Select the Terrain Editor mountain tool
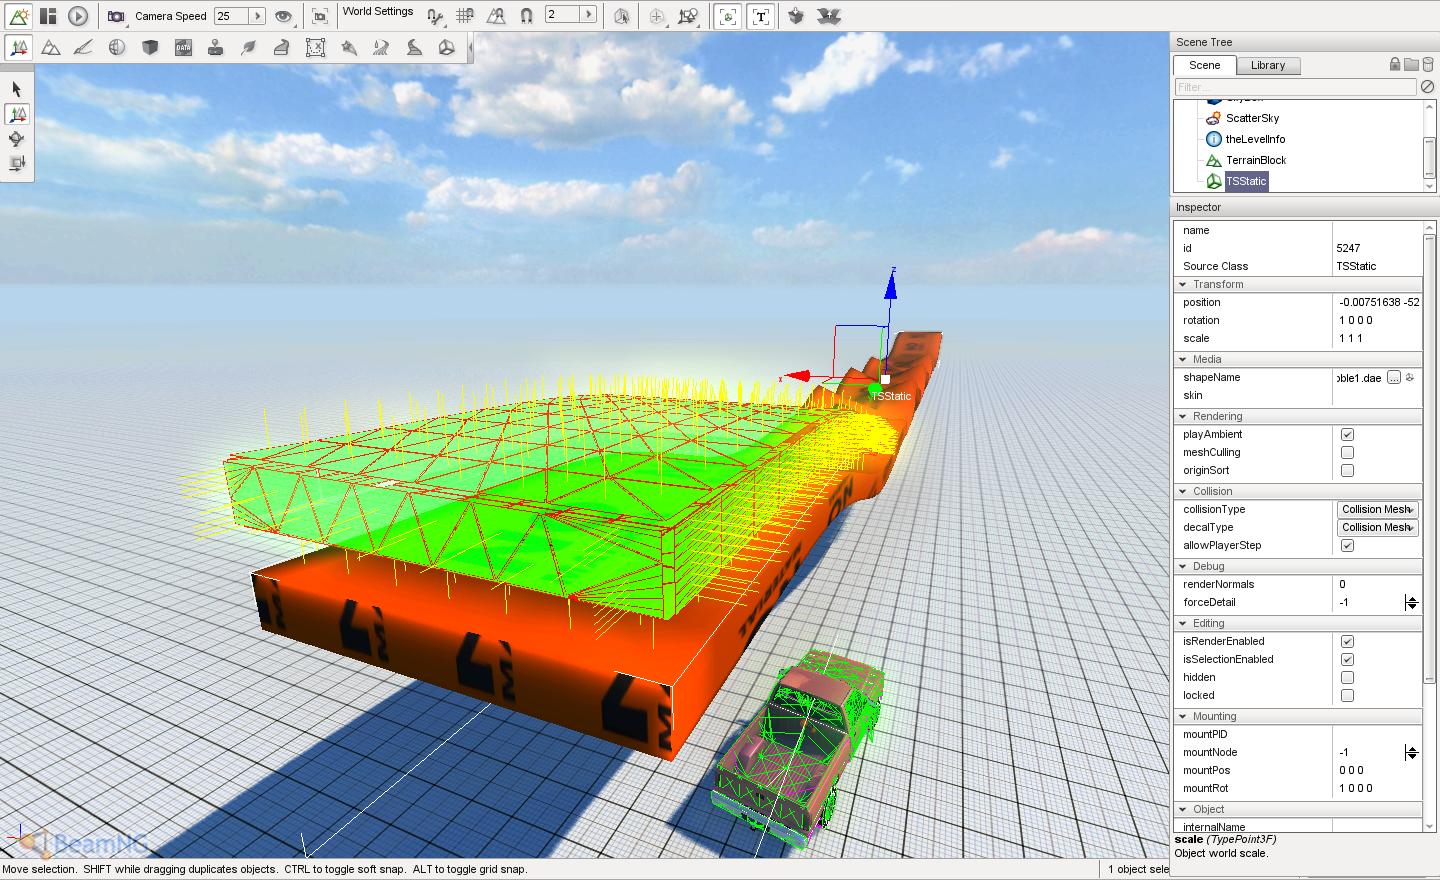 (x=51, y=47)
